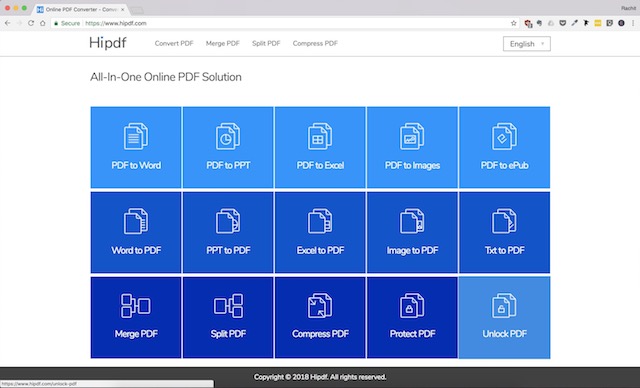Launch the Split PDF tool tile
The width and height of the screenshot is (640, 388).
[228, 317]
